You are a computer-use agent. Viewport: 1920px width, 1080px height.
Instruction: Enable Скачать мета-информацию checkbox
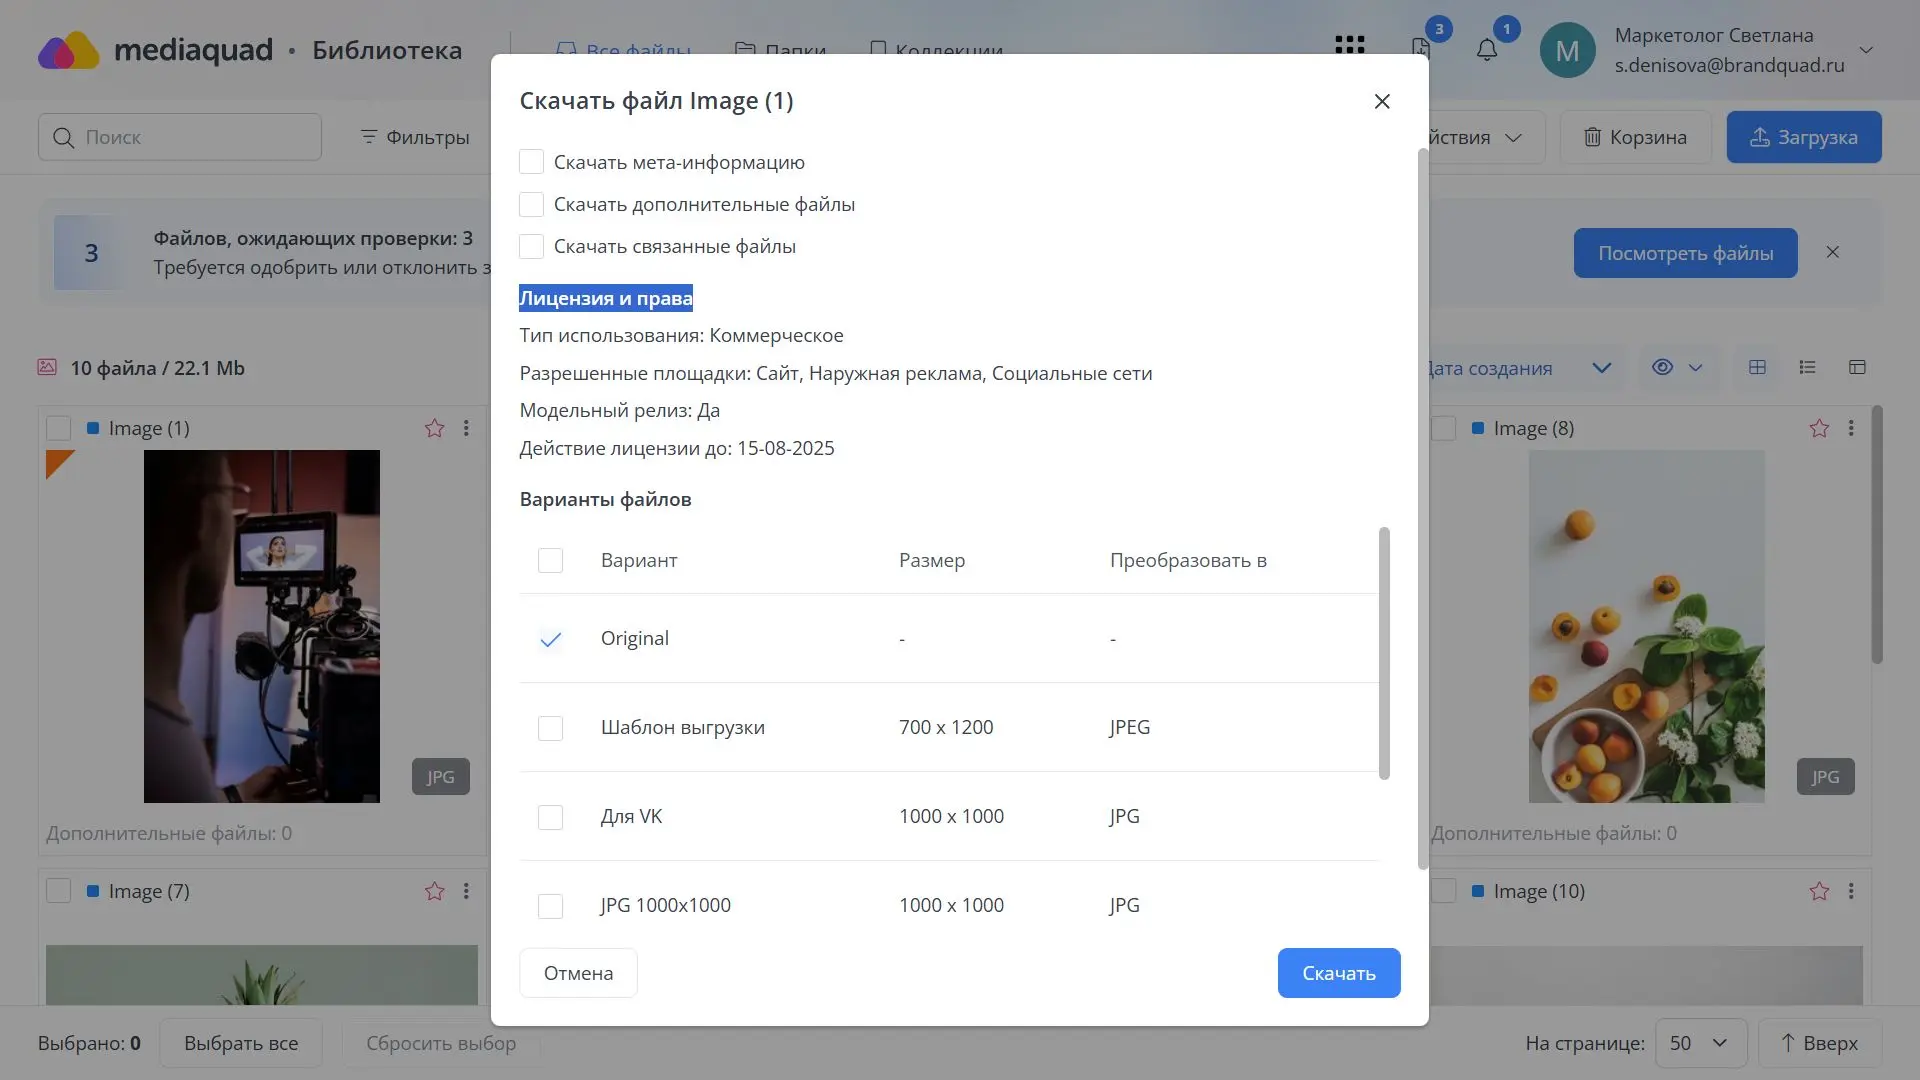click(x=531, y=162)
